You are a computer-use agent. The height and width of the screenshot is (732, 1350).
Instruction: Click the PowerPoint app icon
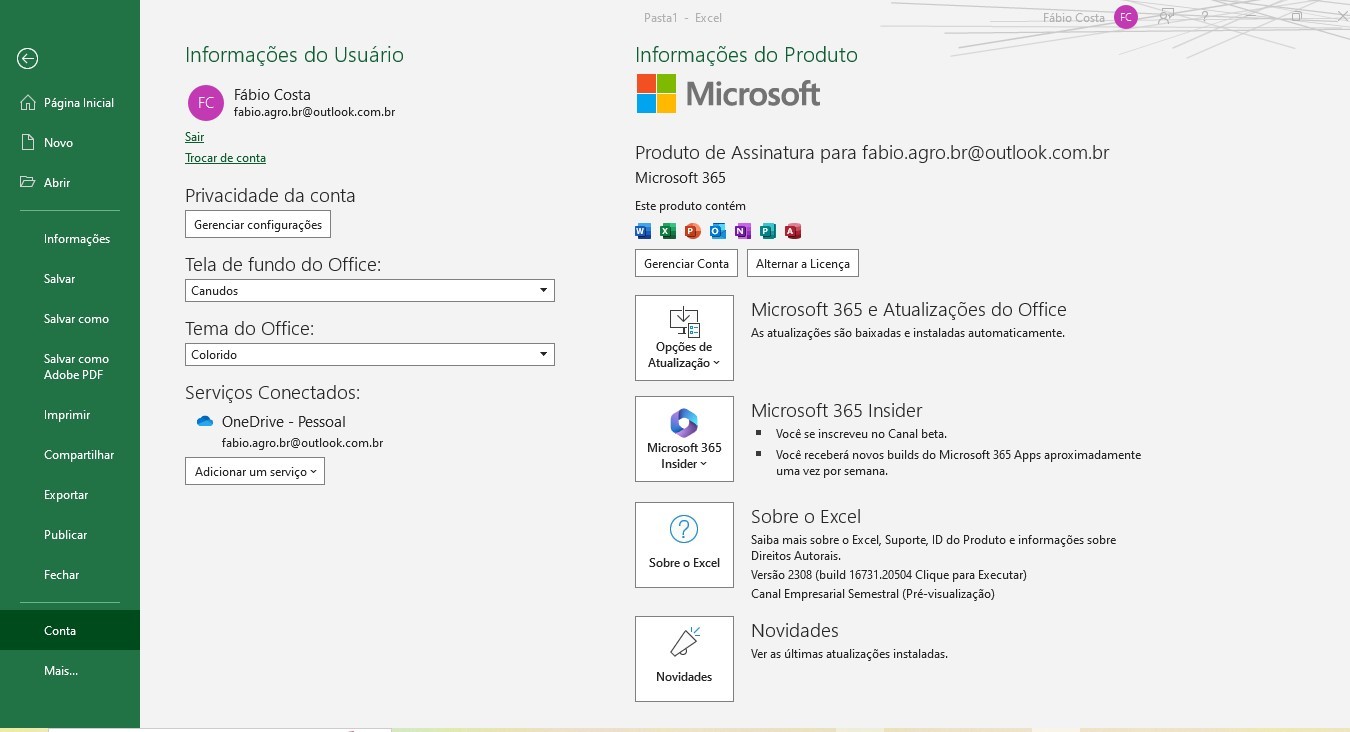pos(693,231)
